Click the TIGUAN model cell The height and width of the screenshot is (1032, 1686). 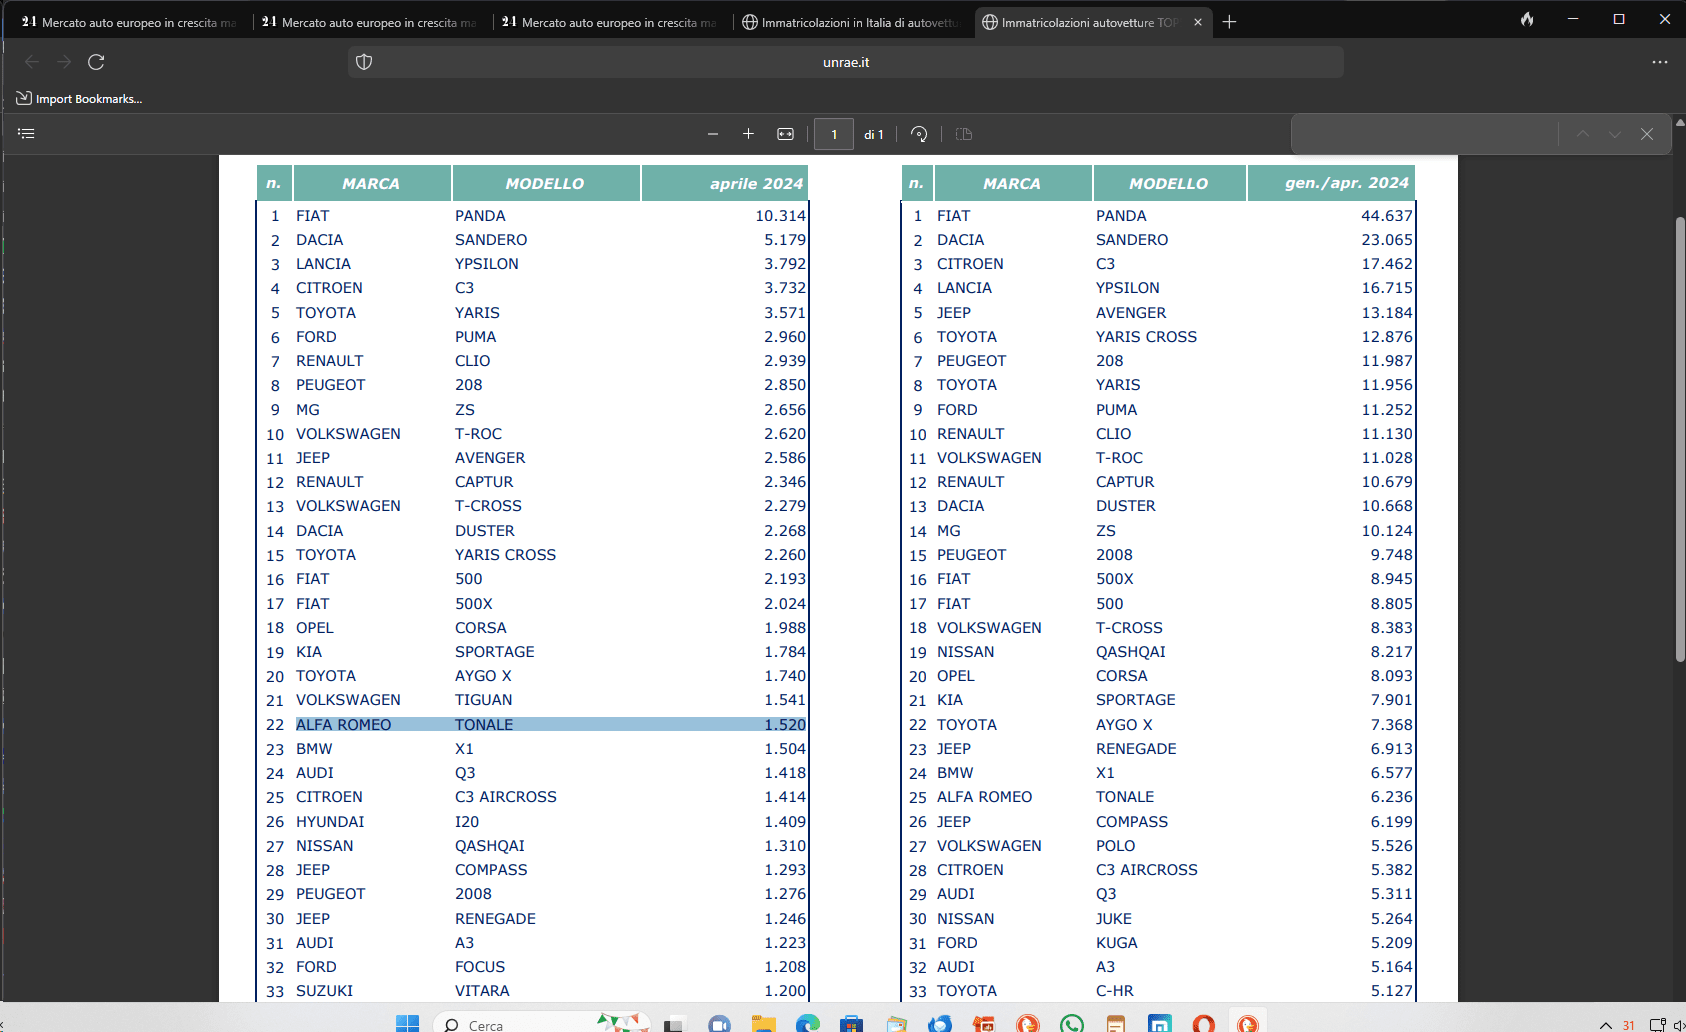click(483, 700)
